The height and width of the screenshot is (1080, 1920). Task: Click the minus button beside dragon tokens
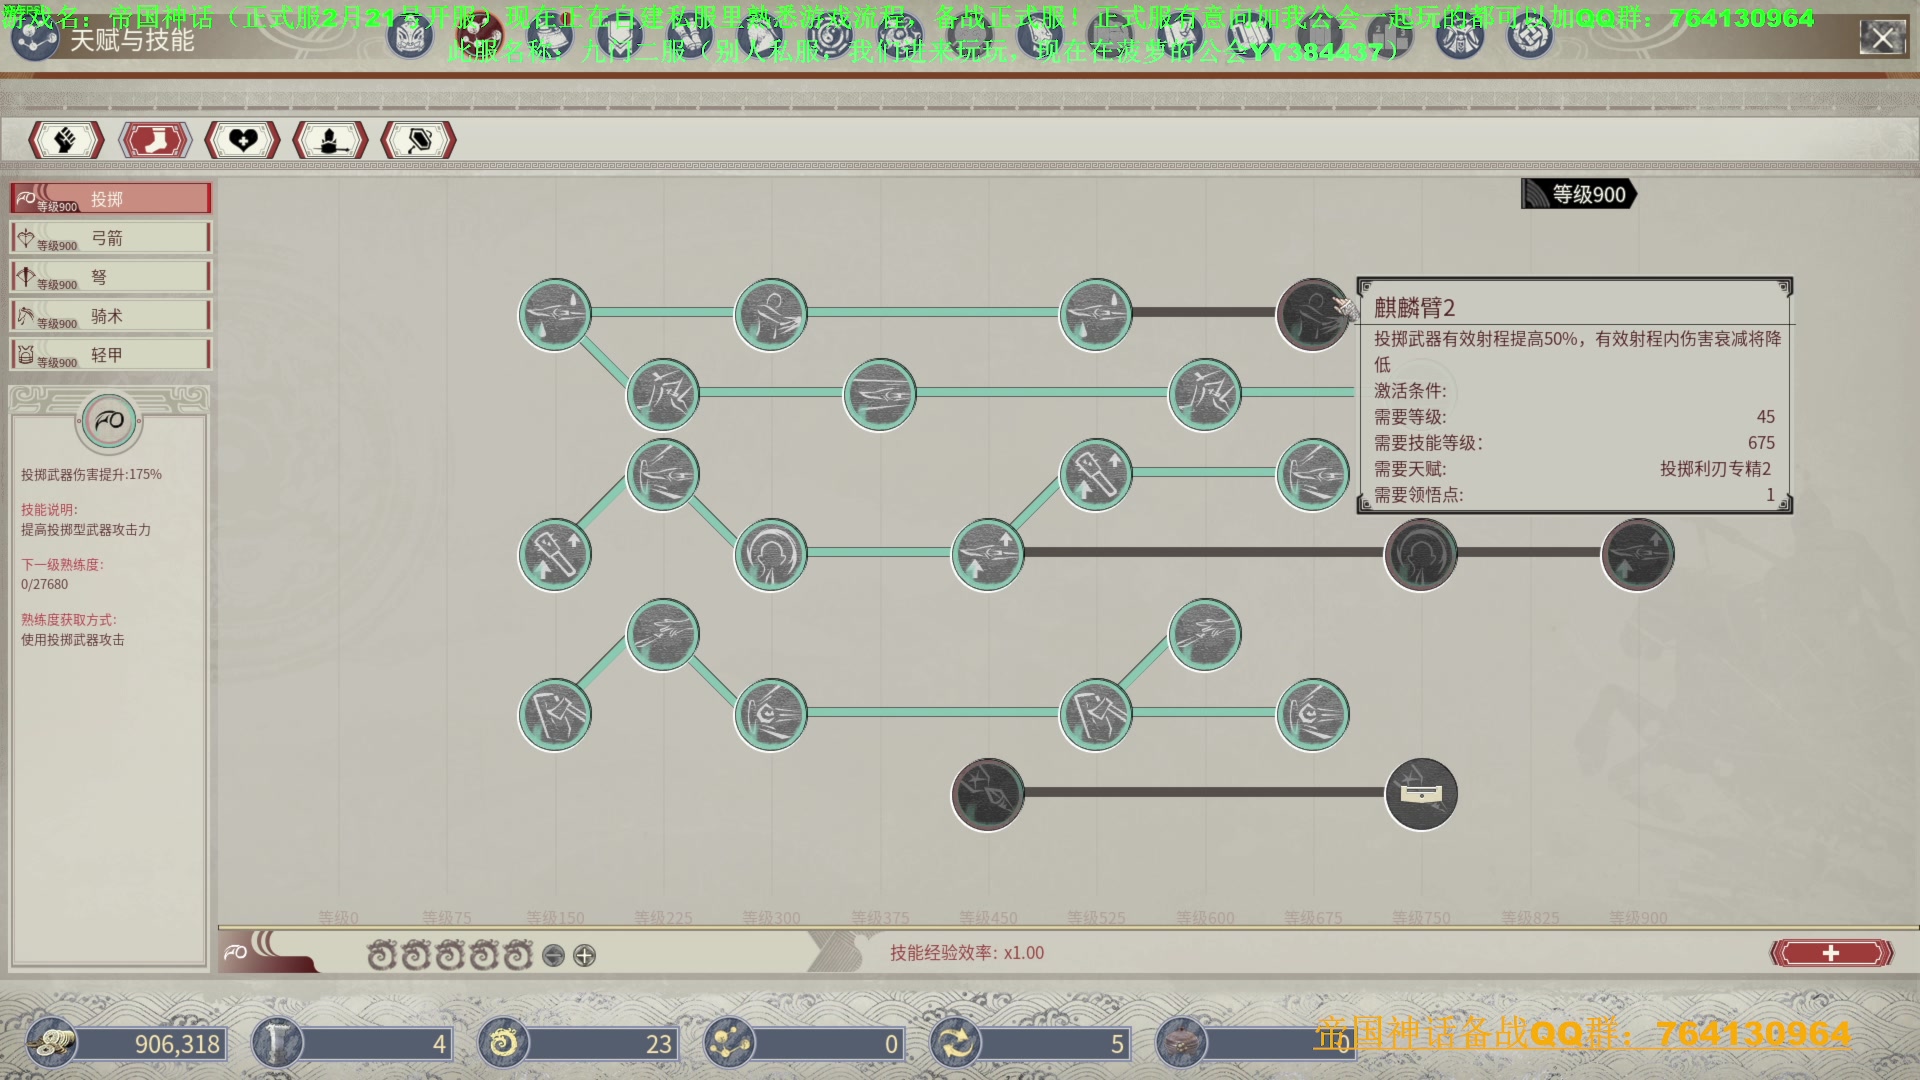(x=553, y=956)
